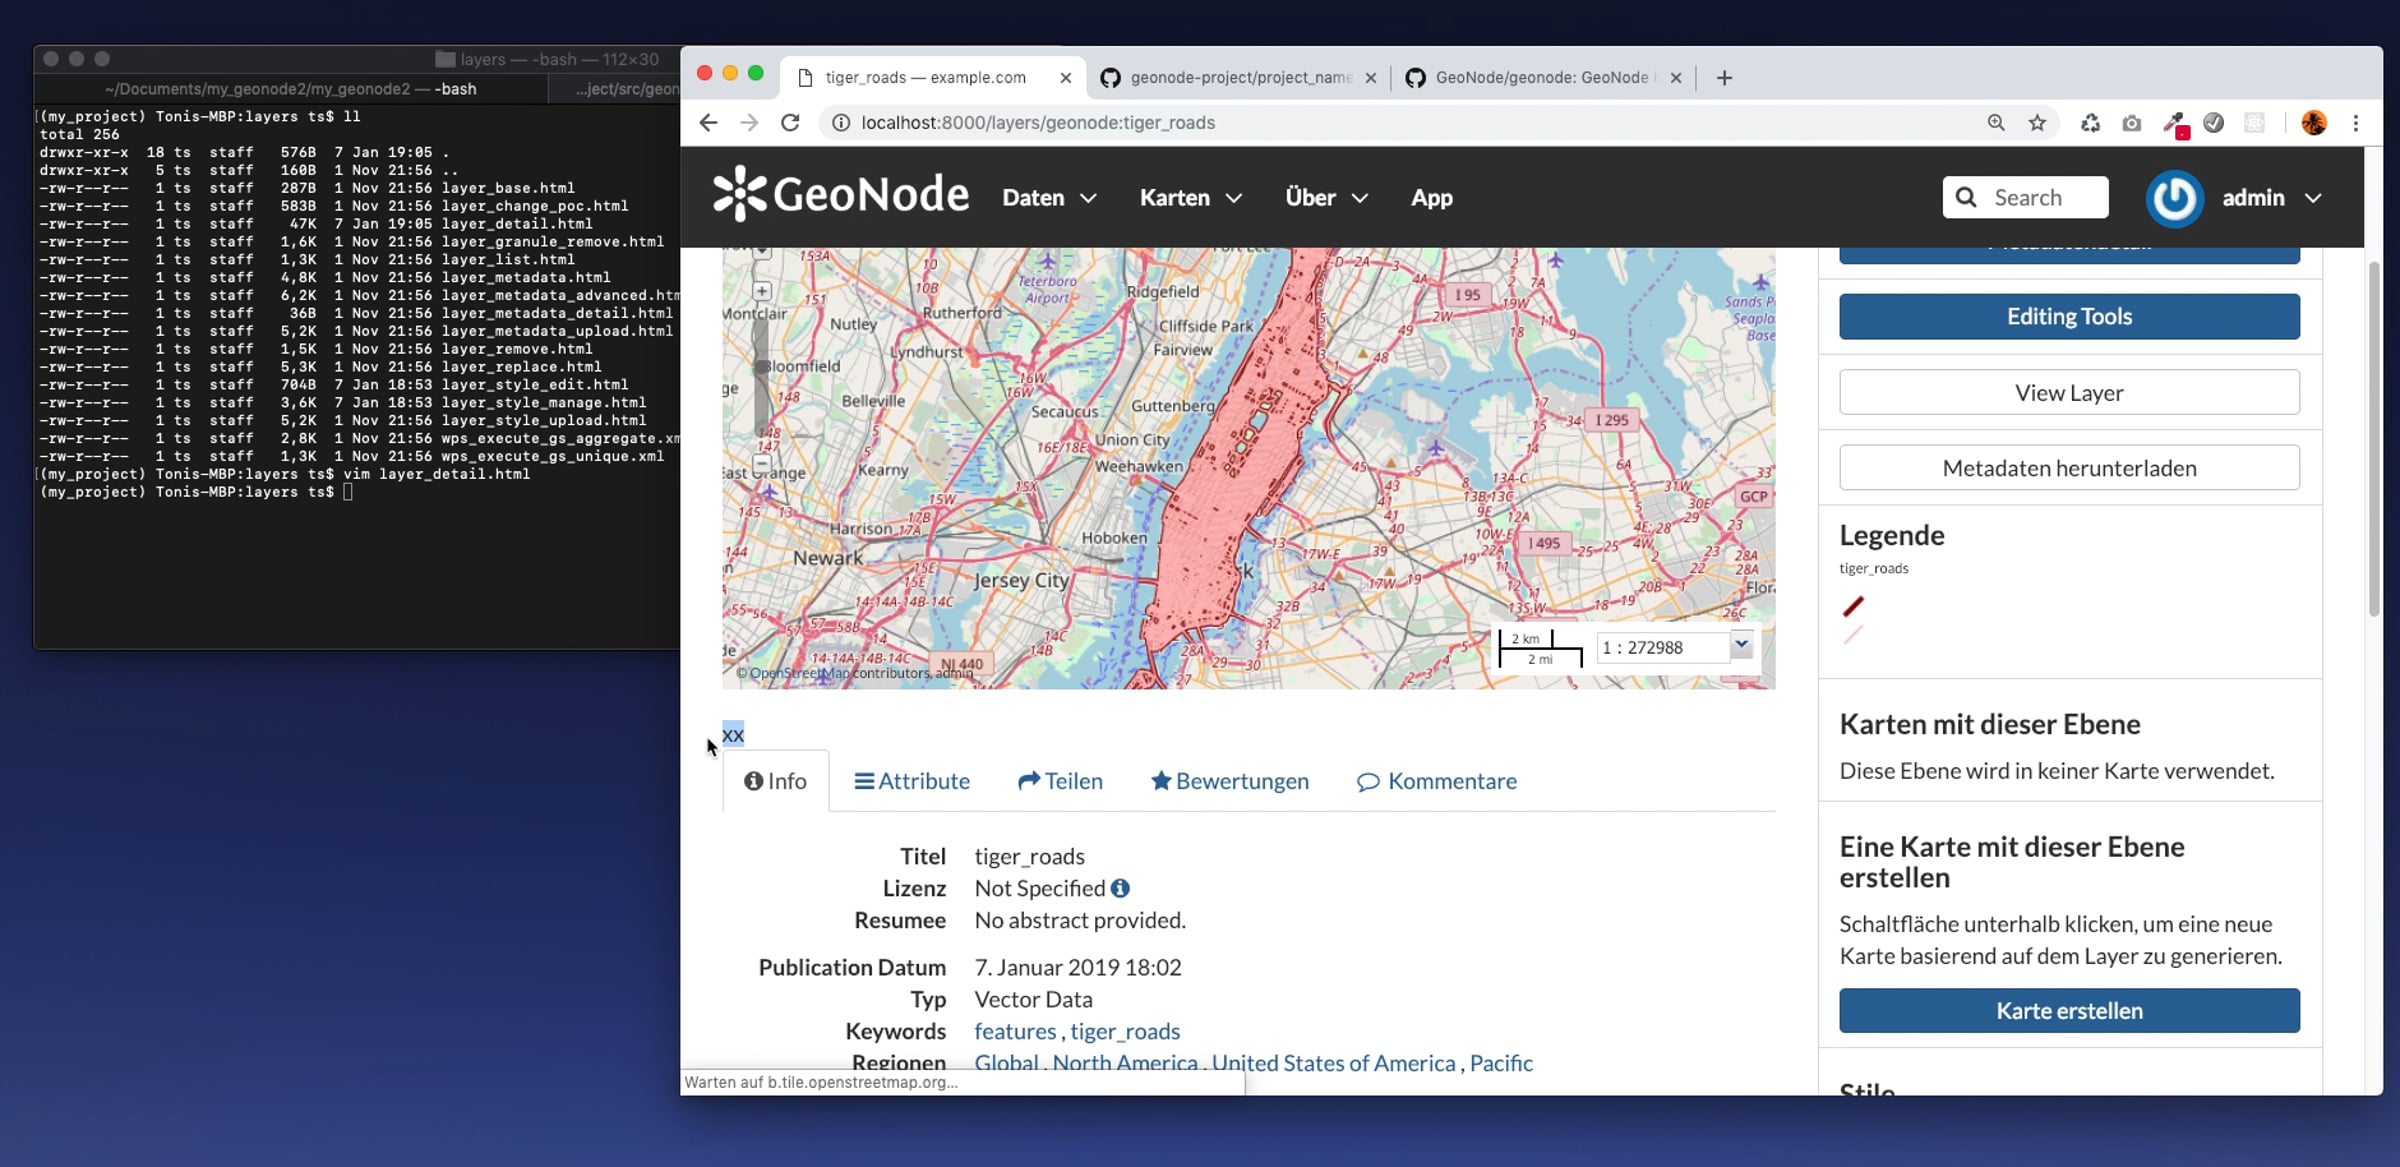Reload the tiger_roads page
The width and height of the screenshot is (2400, 1167).
790,123
